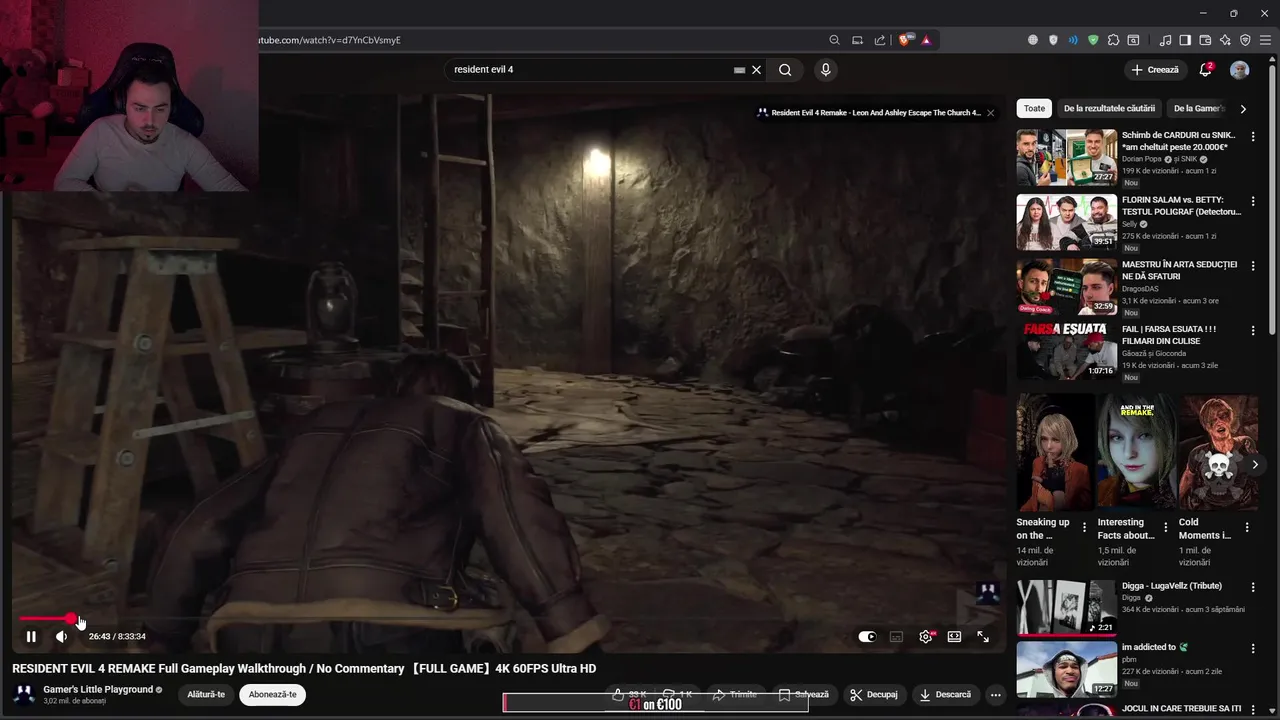Open options for 'Cold Moments' short
The width and height of the screenshot is (1280, 720).
click(x=1246, y=527)
